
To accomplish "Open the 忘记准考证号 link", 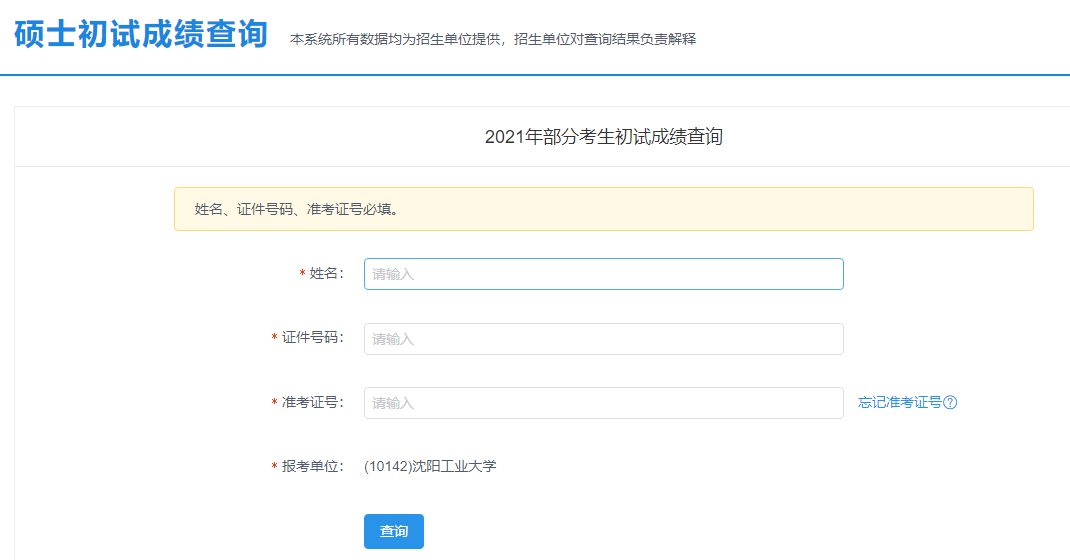I will tap(899, 403).
